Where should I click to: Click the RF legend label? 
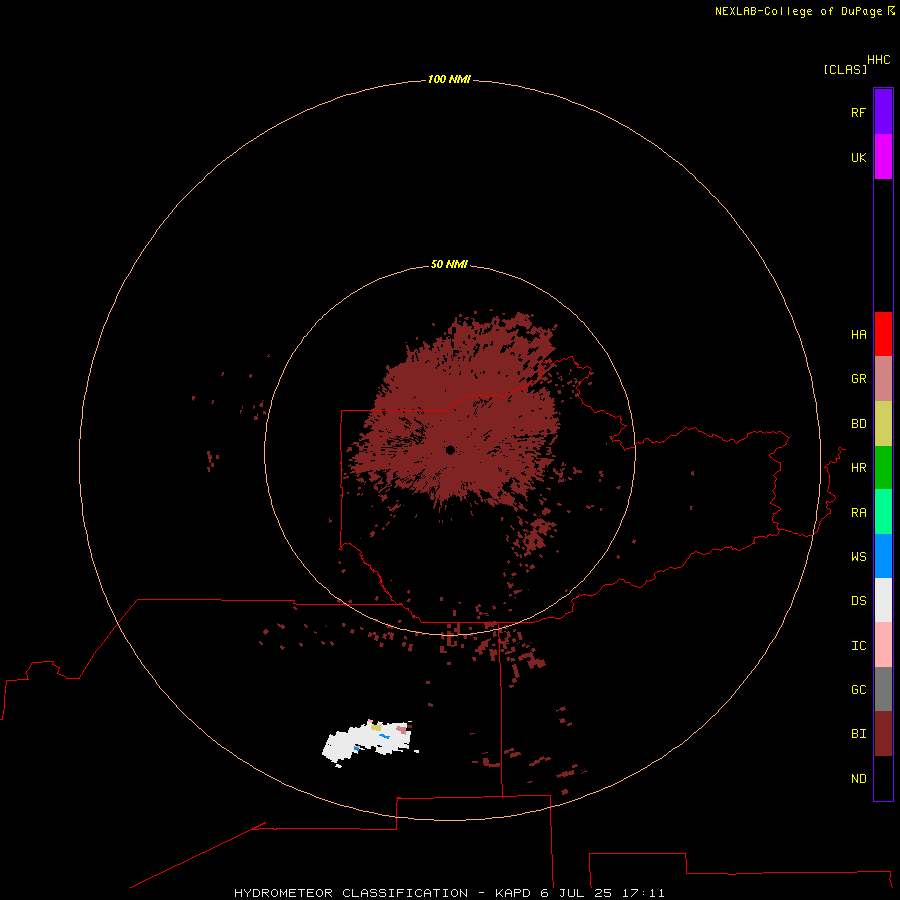[x=859, y=112]
